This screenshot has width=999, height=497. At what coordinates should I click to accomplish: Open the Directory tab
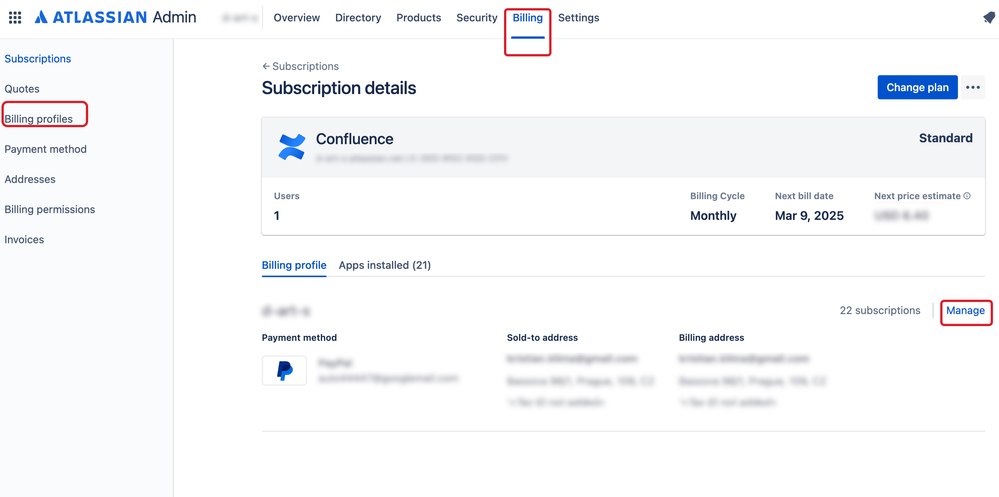pos(358,18)
